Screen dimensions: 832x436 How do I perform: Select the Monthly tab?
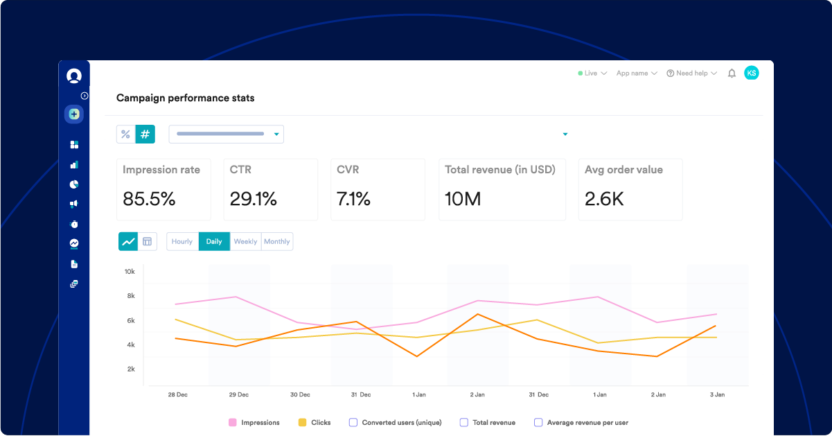coord(277,241)
